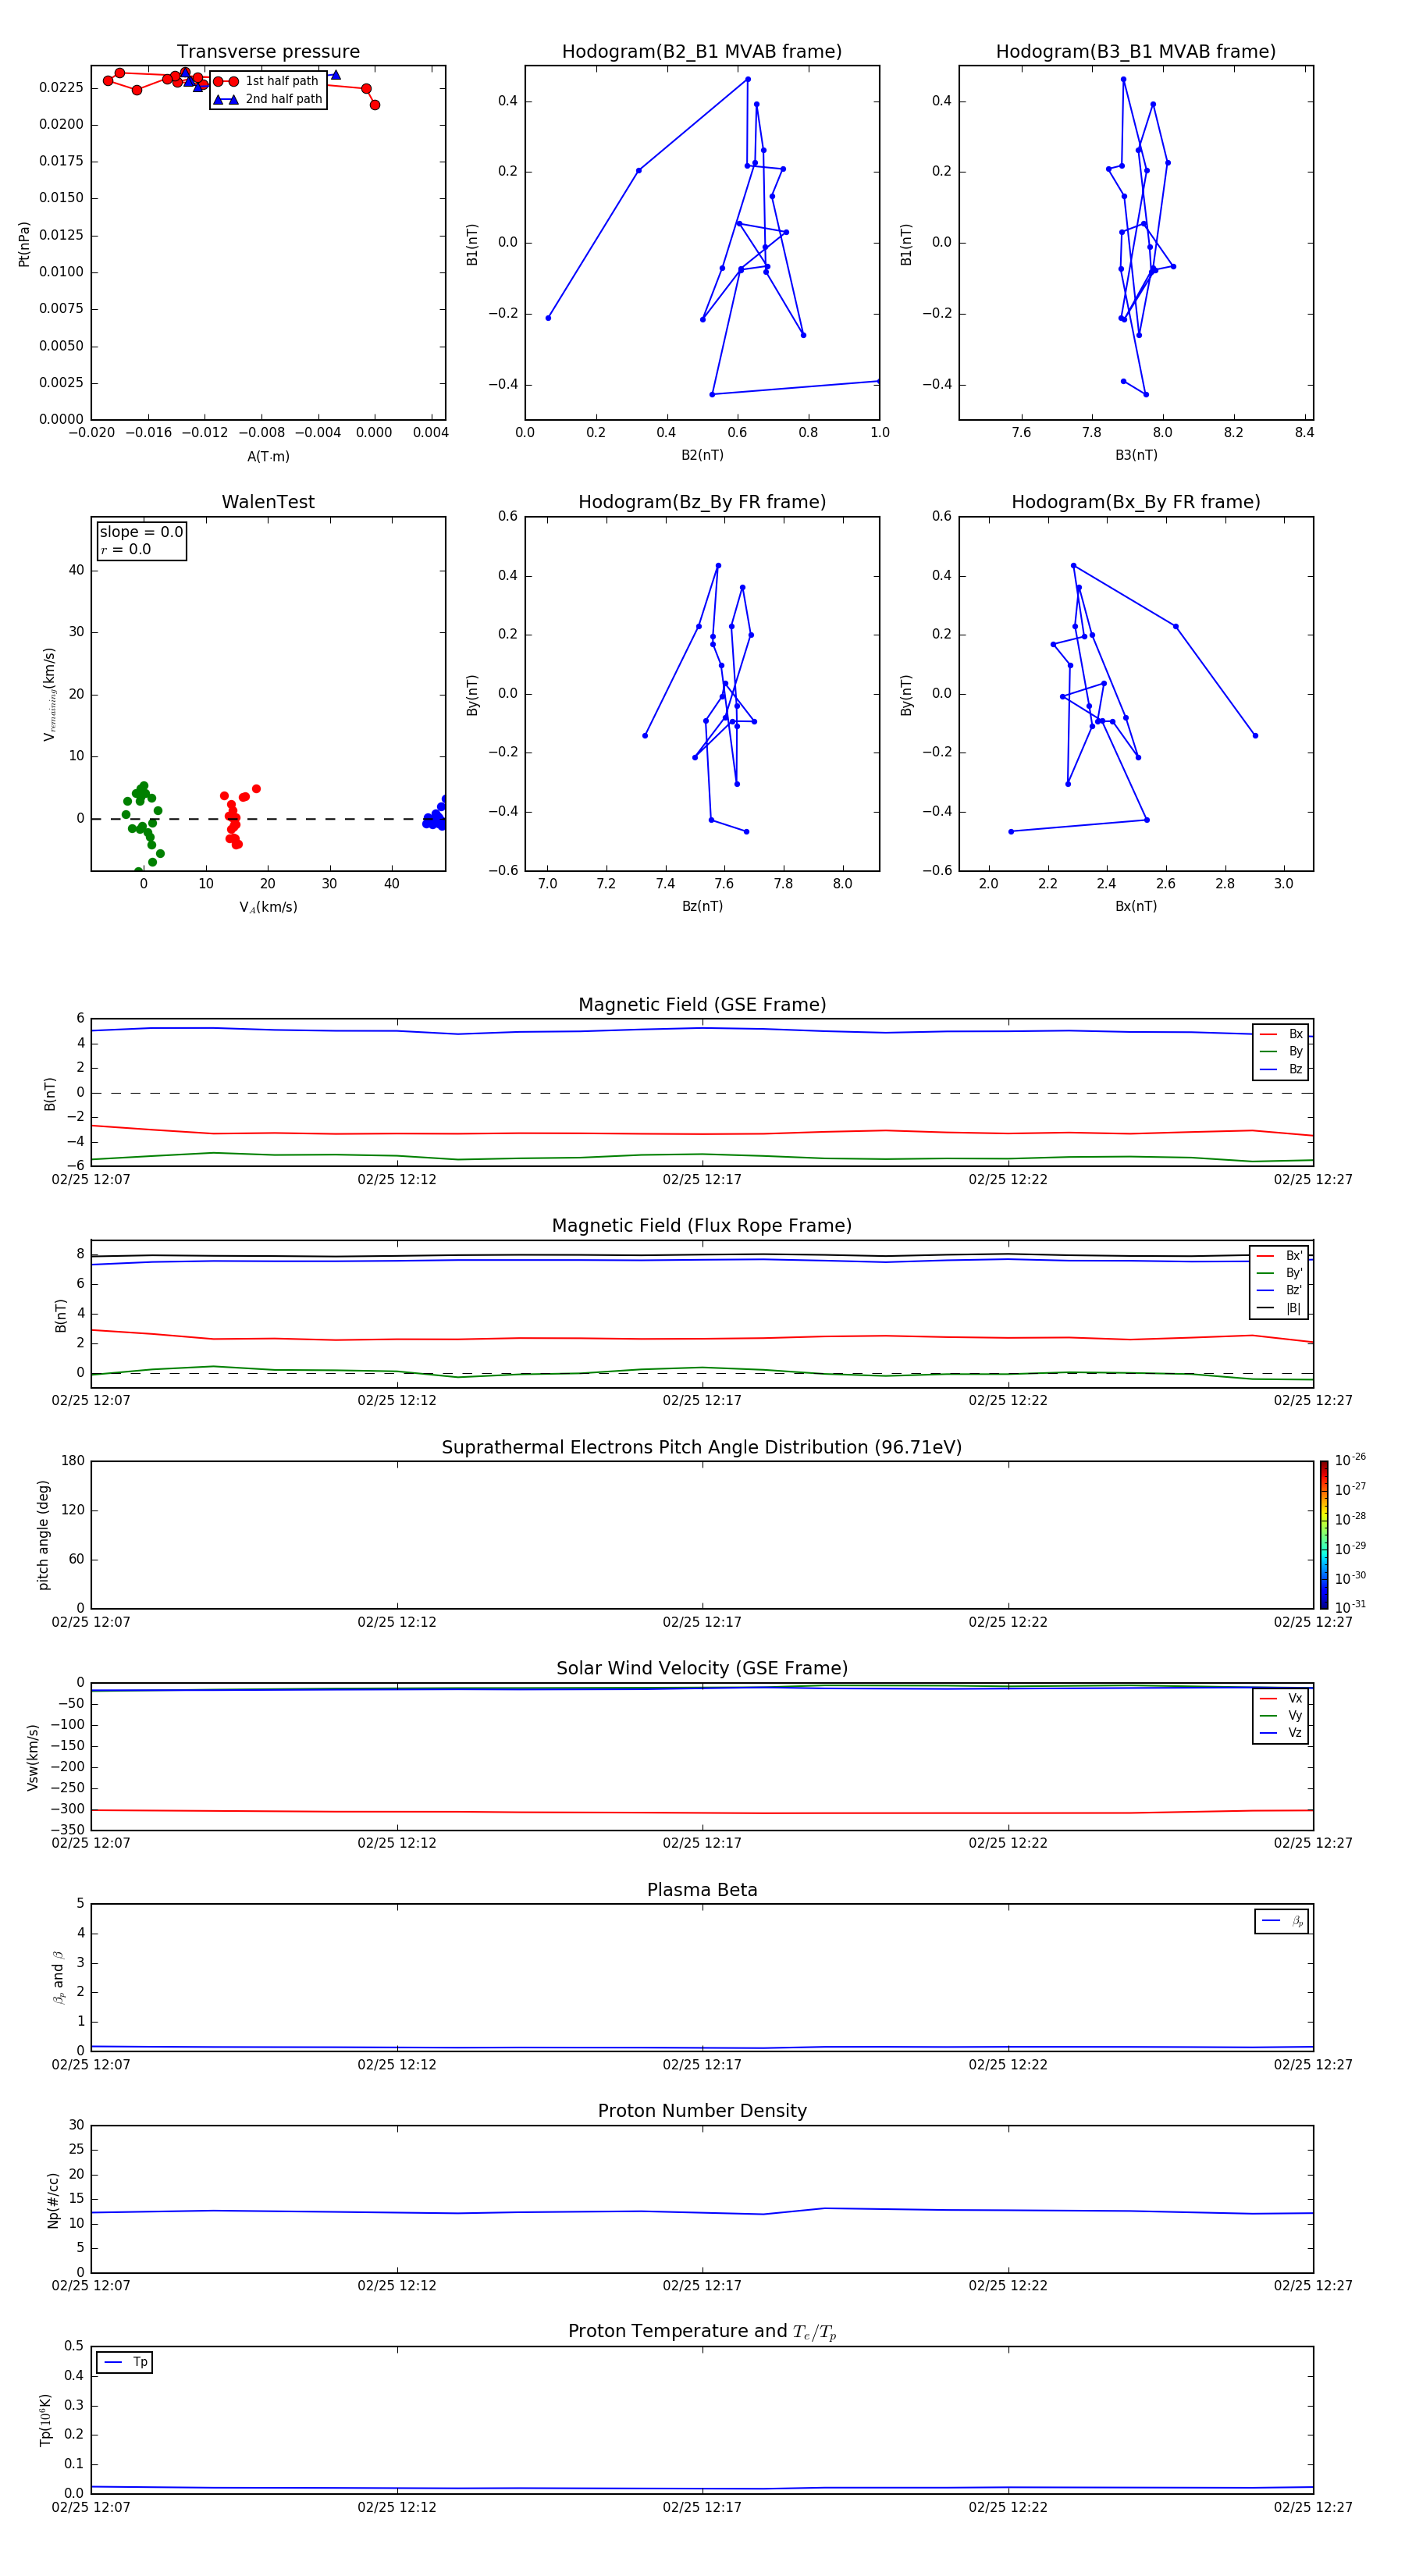The image size is (1405, 2576).
Task: Click the By' entry in Flux Rope legend
Action: tap(1279, 1273)
